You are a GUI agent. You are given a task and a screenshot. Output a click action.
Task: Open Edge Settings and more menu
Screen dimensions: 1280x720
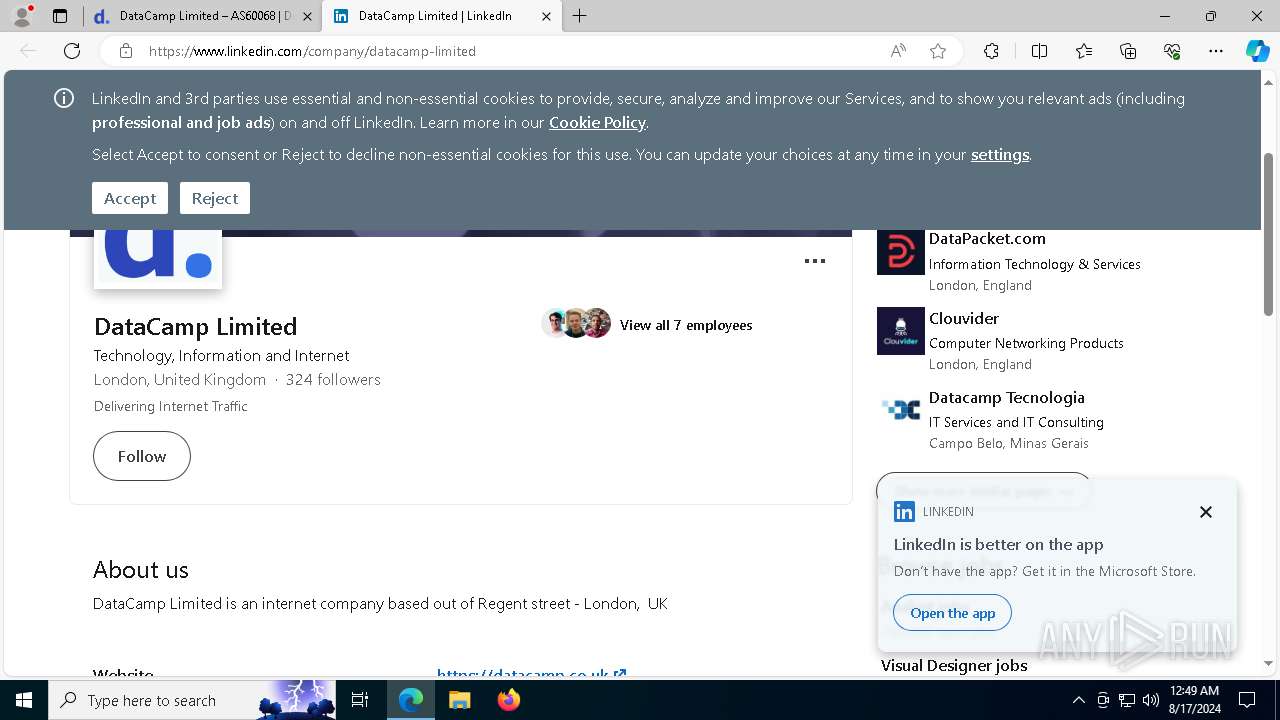(1216, 51)
